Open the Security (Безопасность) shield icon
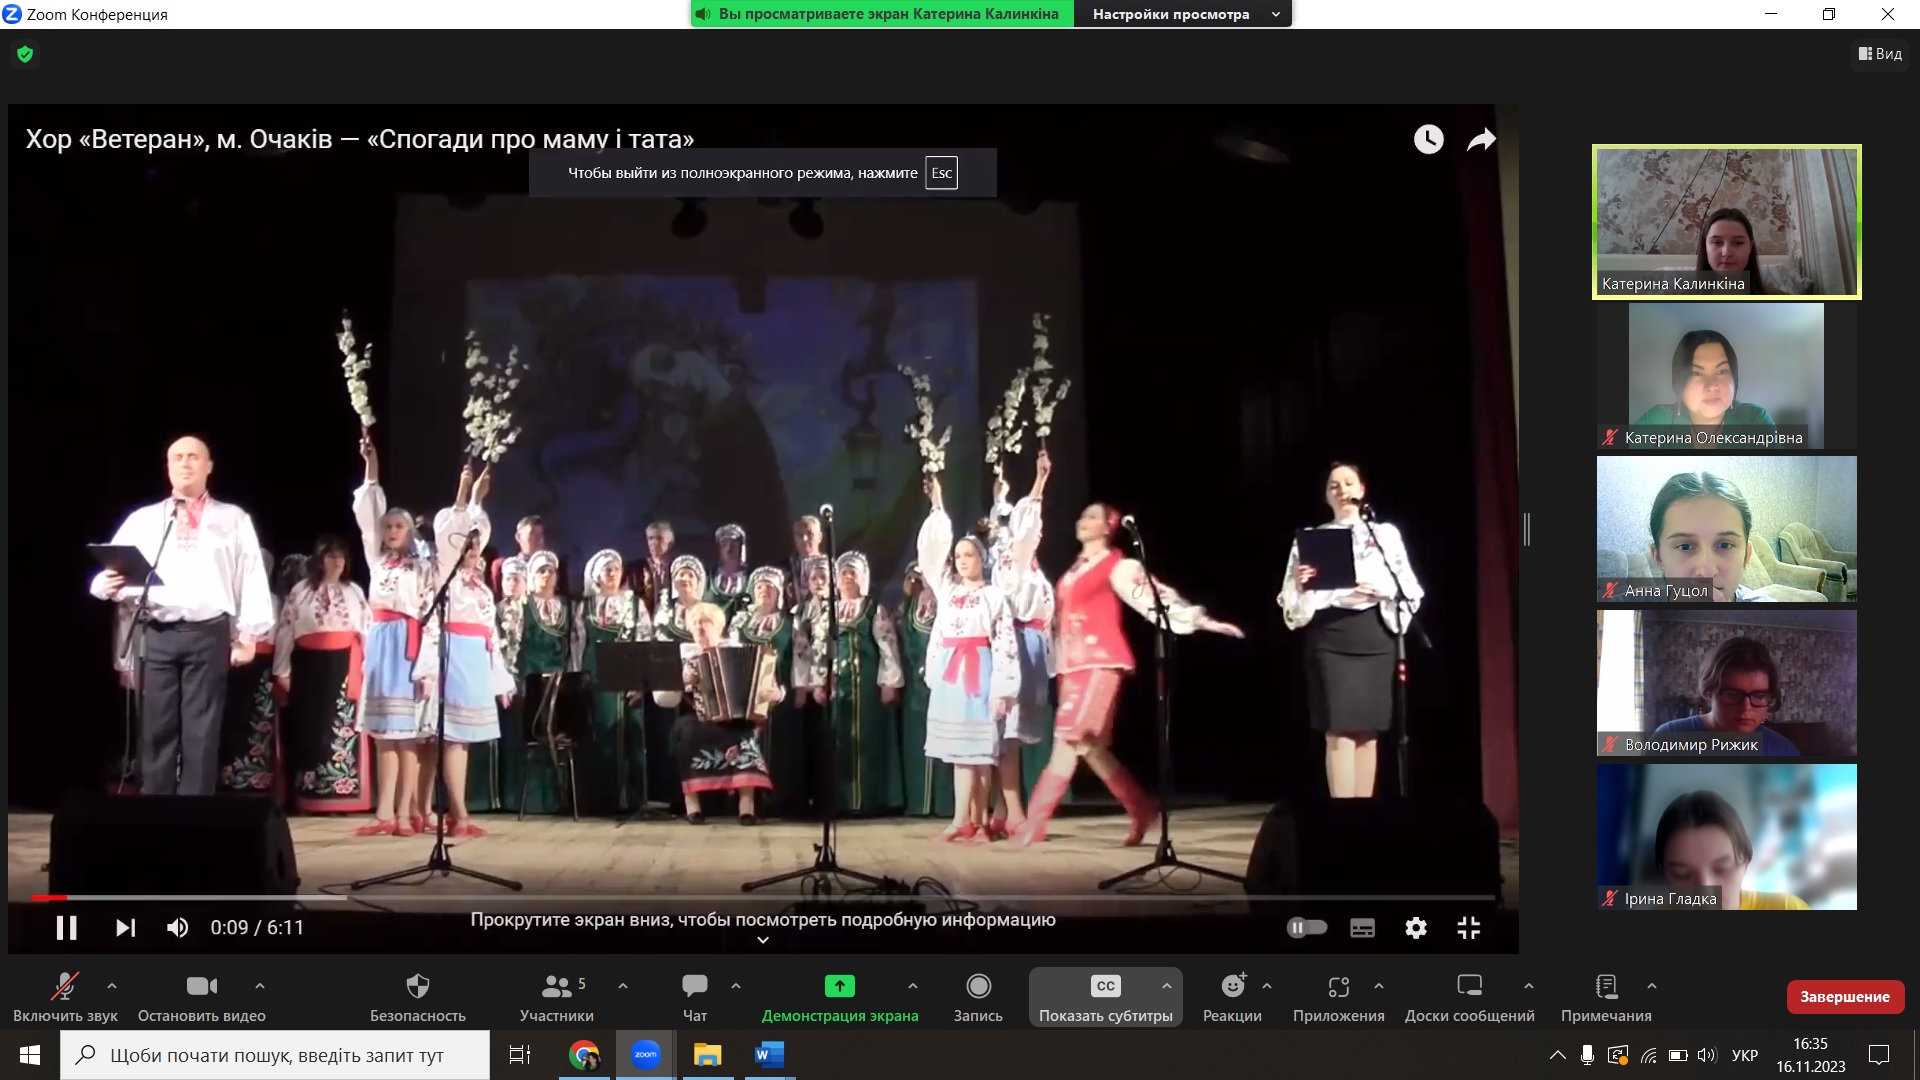1920x1080 pixels. (418, 987)
